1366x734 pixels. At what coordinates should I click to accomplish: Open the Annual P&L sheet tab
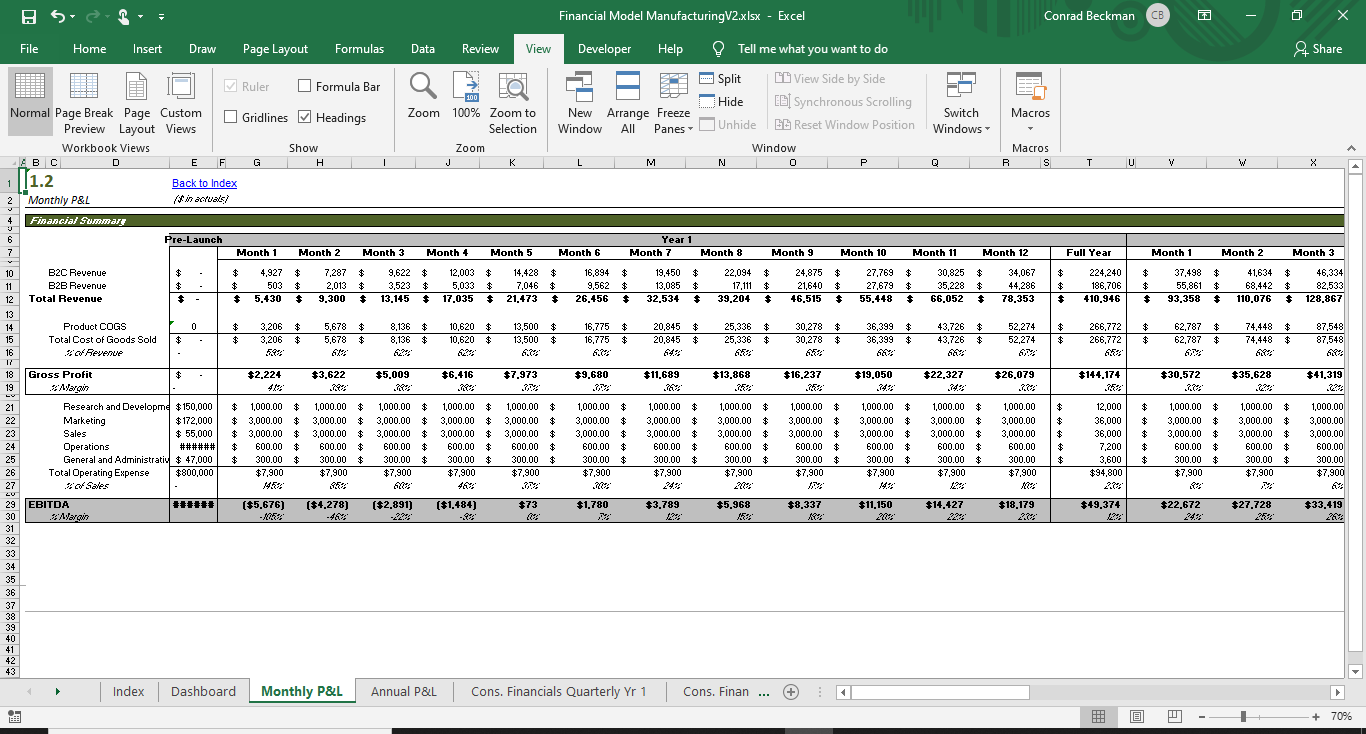403,691
